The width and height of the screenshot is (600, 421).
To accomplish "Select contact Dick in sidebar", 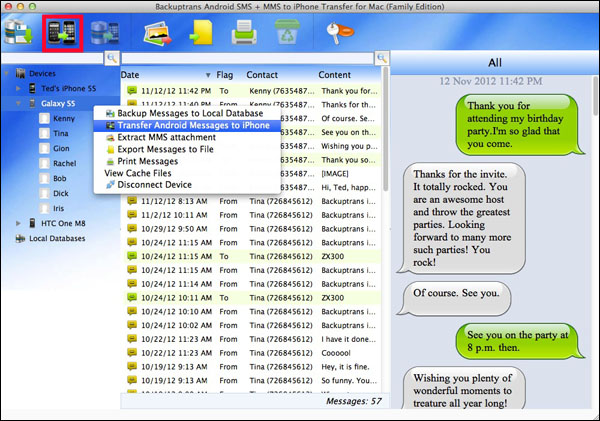I will [x=61, y=193].
